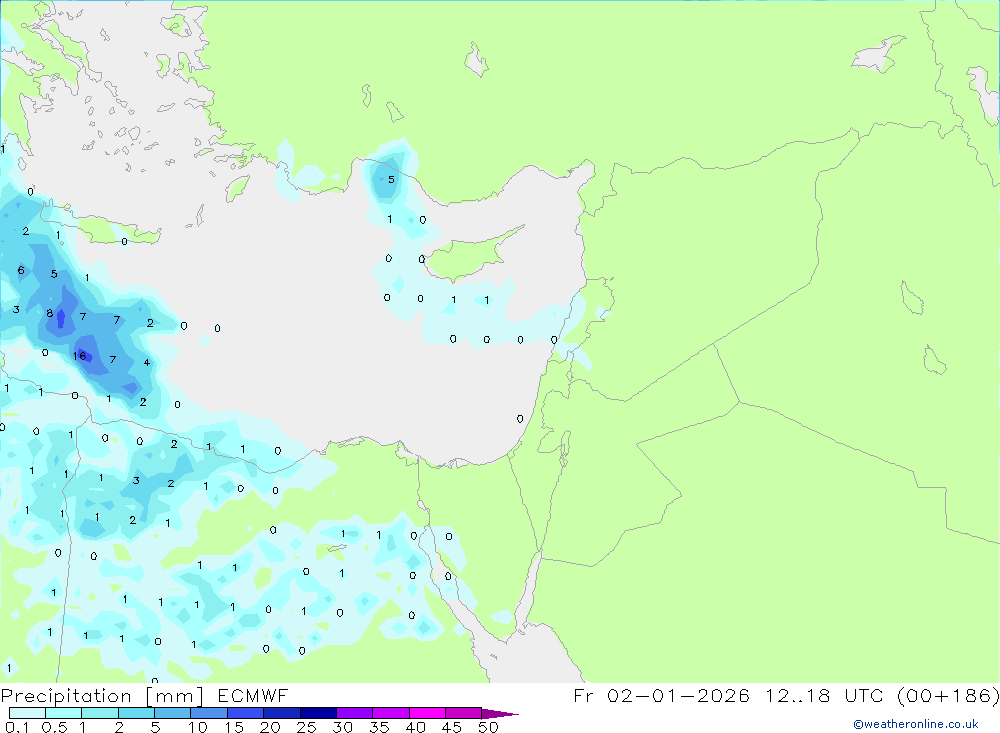
Task: Click the '16' precipitation value on map
Action: click(79, 356)
